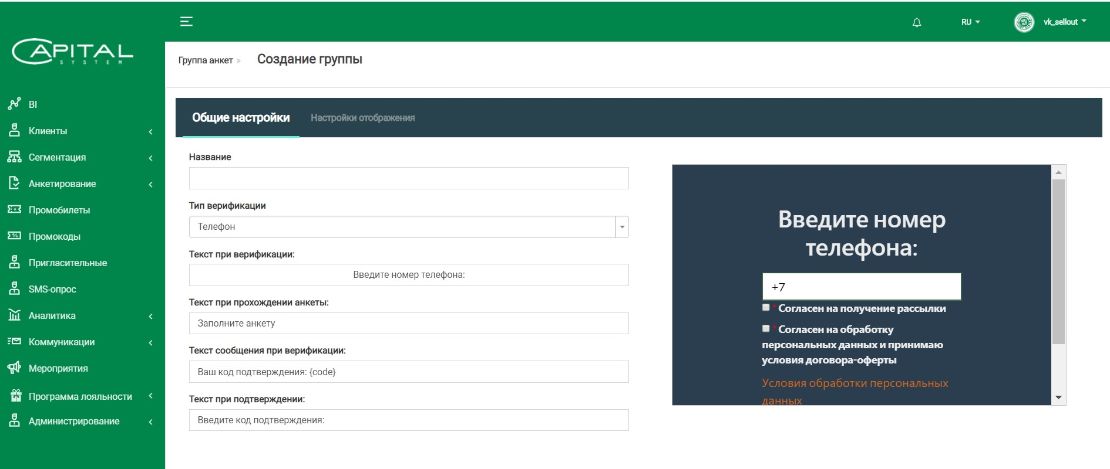
Task: Expand the Администрирование menu chevron
Action: (x=151, y=422)
